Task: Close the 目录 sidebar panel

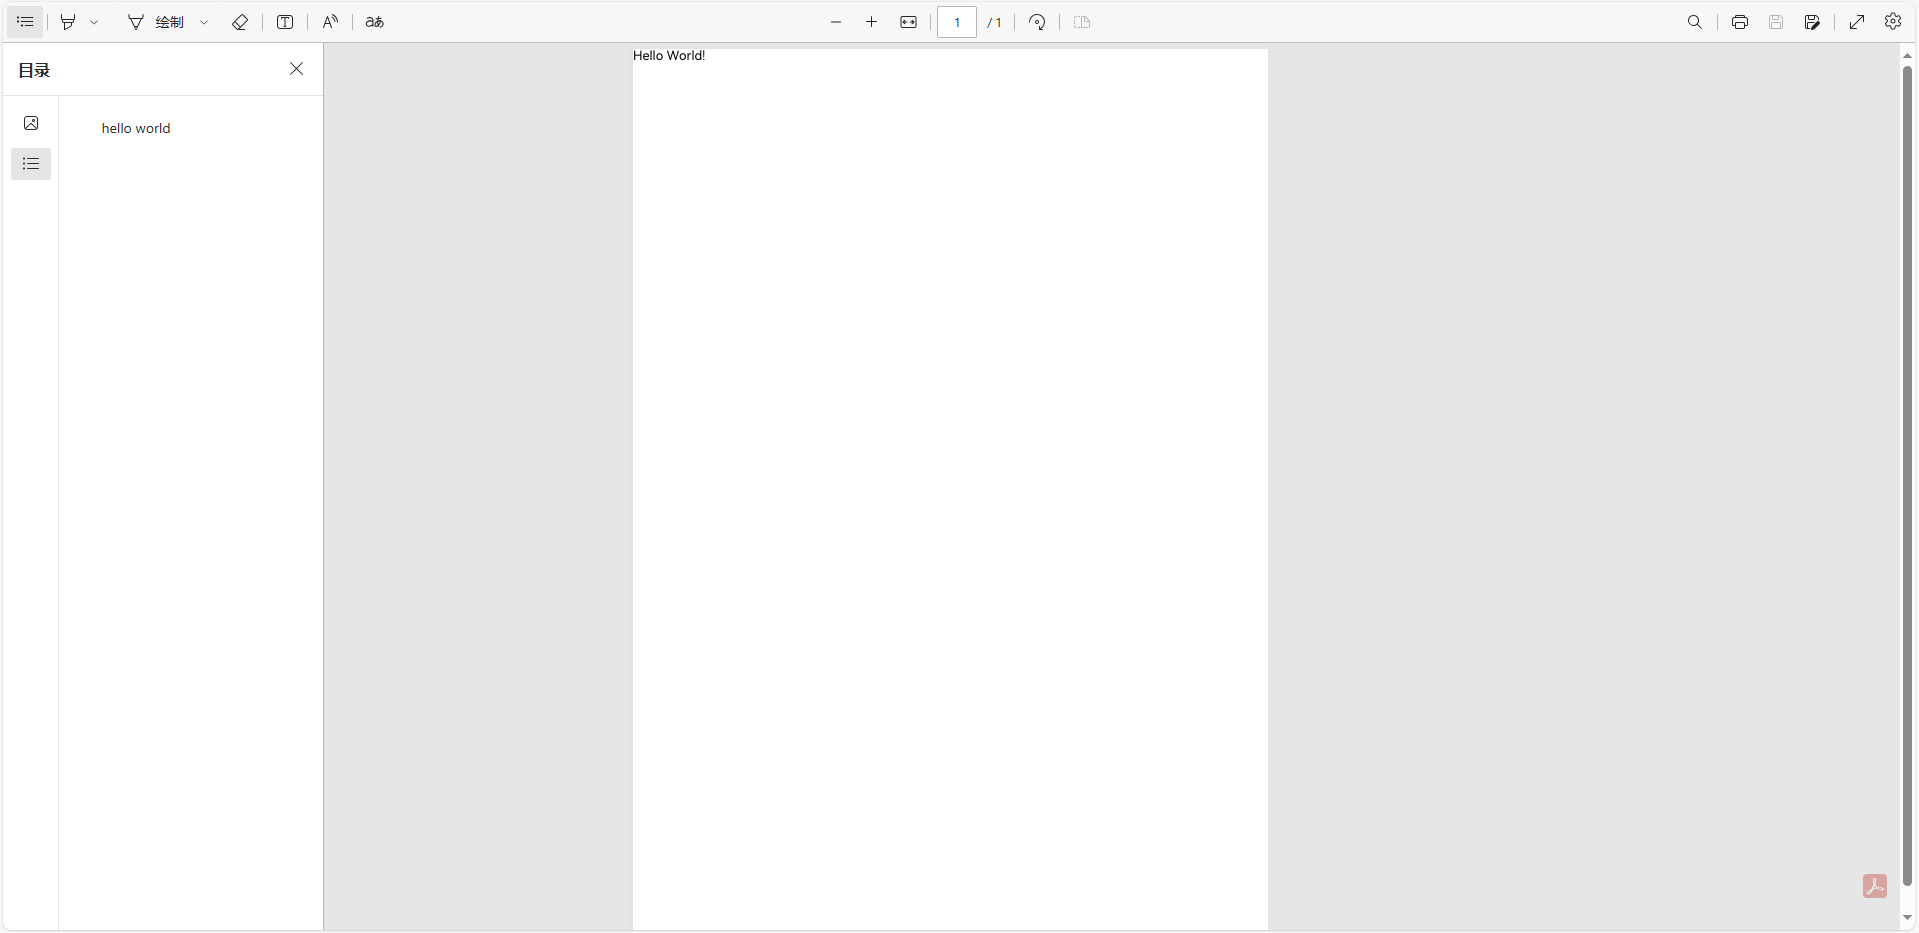Action: point(297,69)
